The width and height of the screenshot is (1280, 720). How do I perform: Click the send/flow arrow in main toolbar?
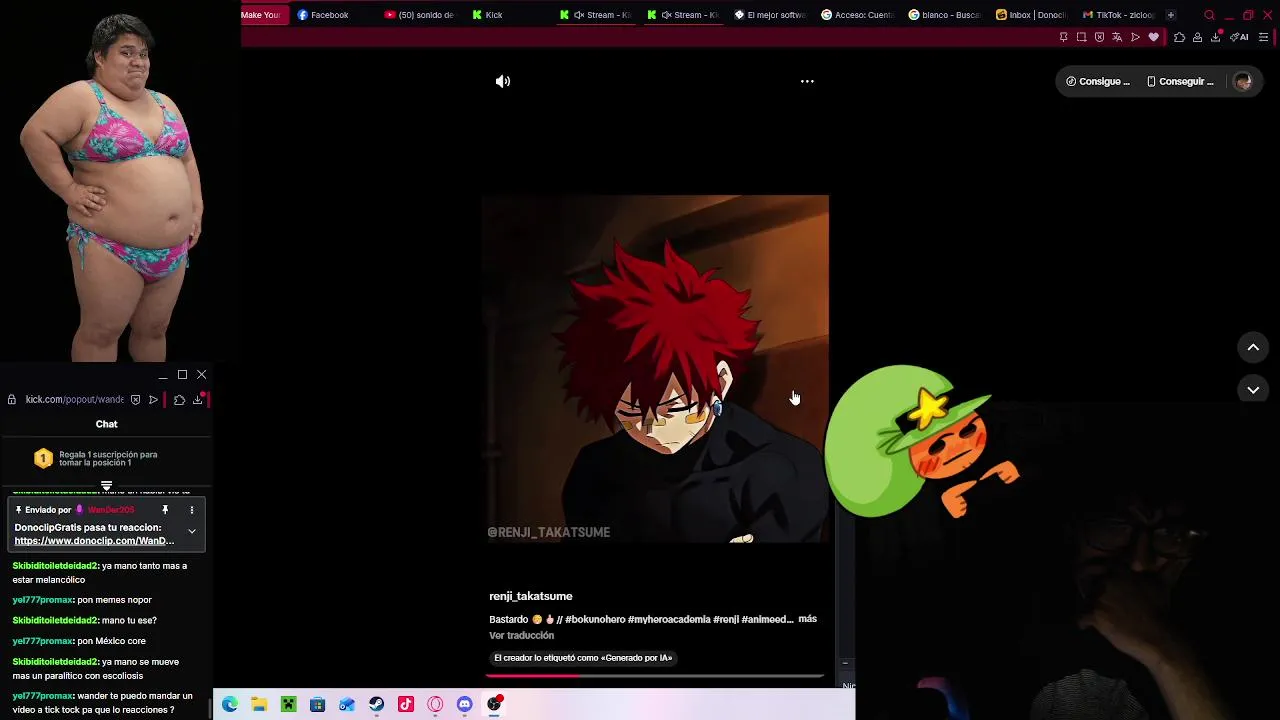pyautogui.click(x=1135, y=37)
